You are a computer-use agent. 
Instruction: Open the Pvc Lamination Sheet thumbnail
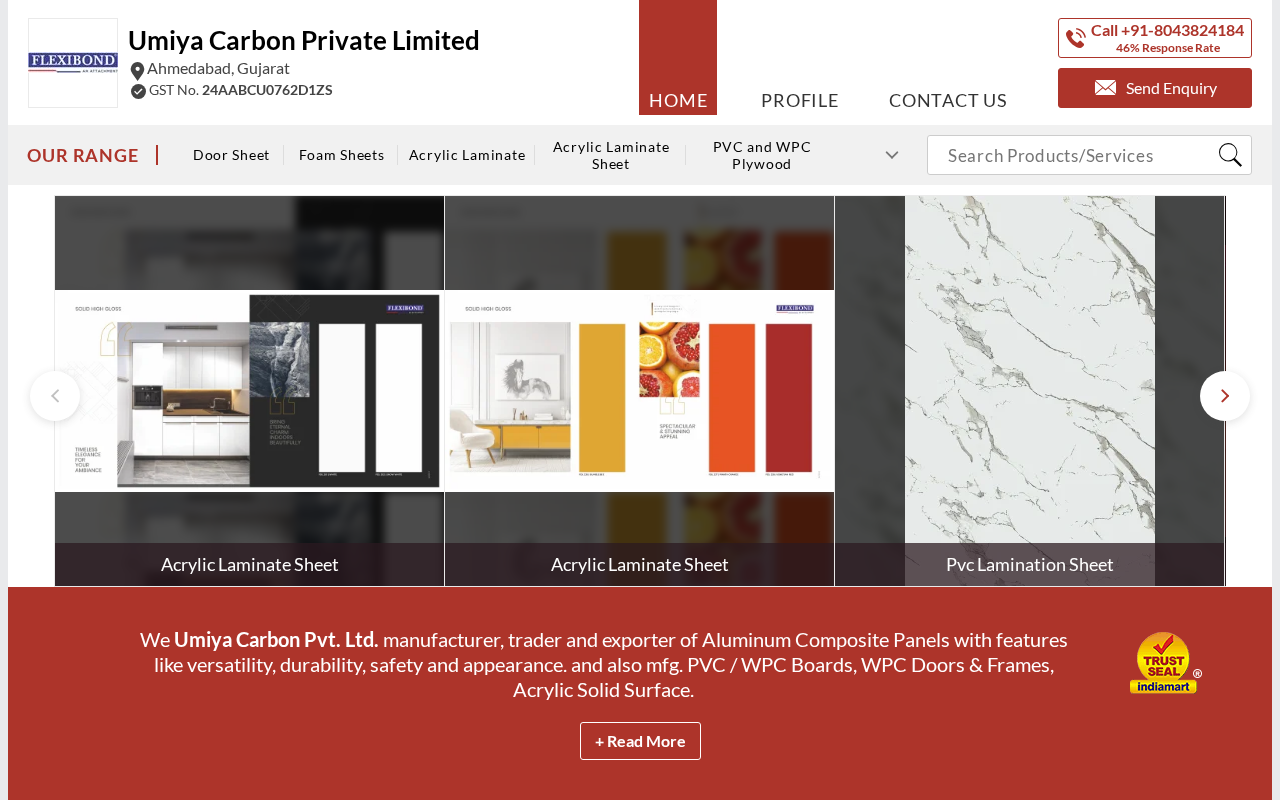(x=1030, y=391)
